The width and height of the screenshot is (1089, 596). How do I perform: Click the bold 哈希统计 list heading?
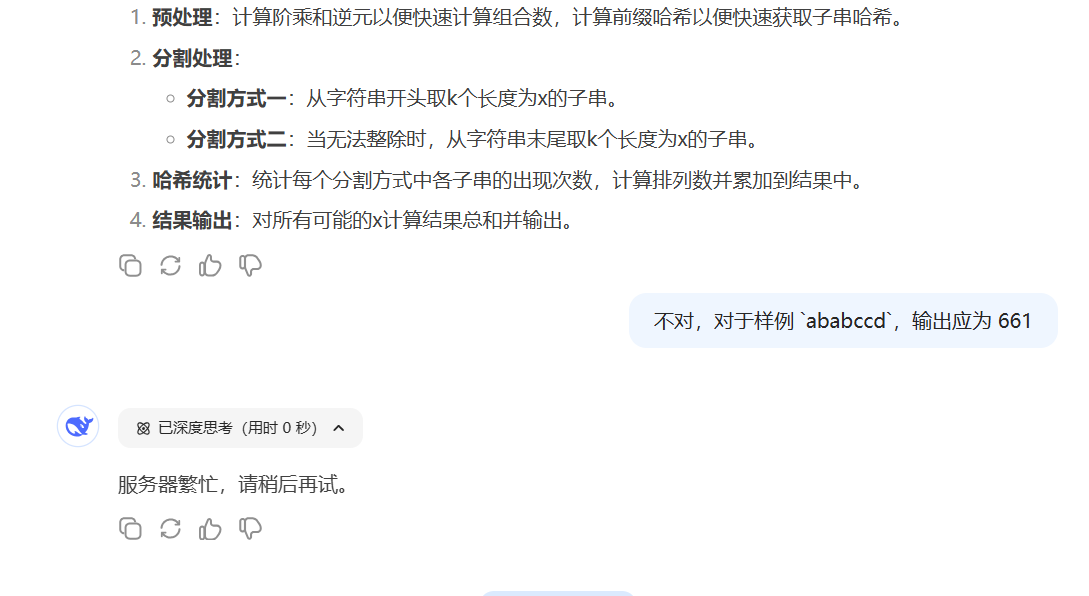pyautogui.click(x=192, y=181)
